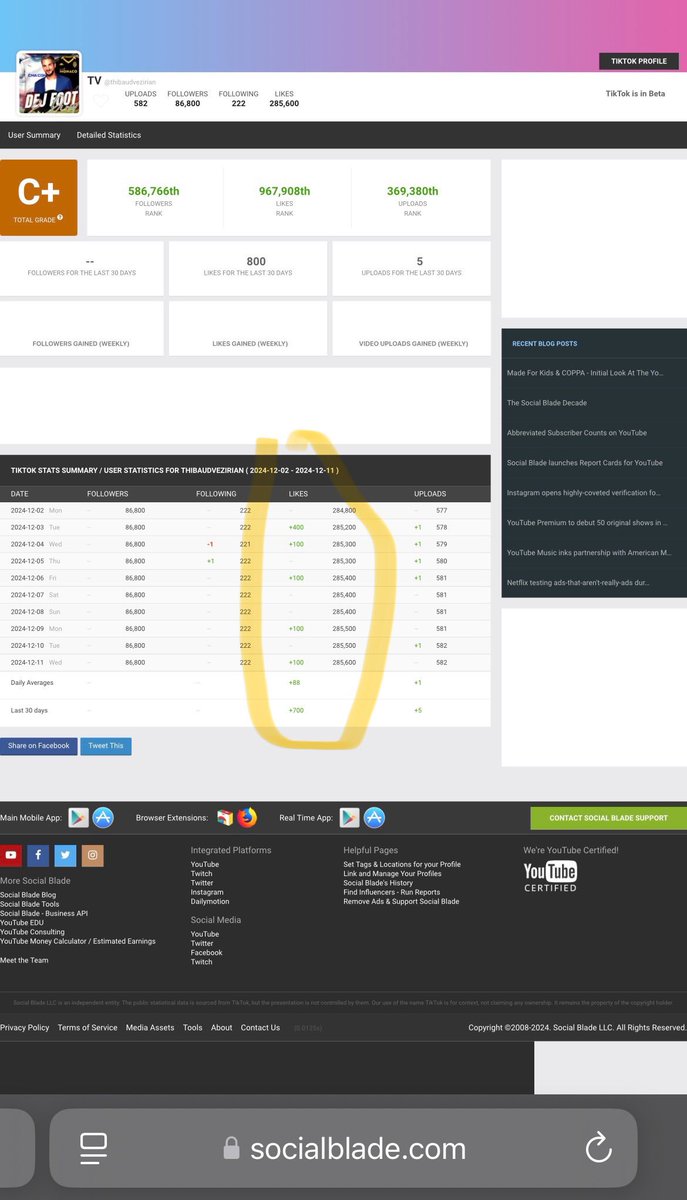This screenshot has width=687, height=1200.
Task: Tap the Safari page menu icon
Action: 94,1146
